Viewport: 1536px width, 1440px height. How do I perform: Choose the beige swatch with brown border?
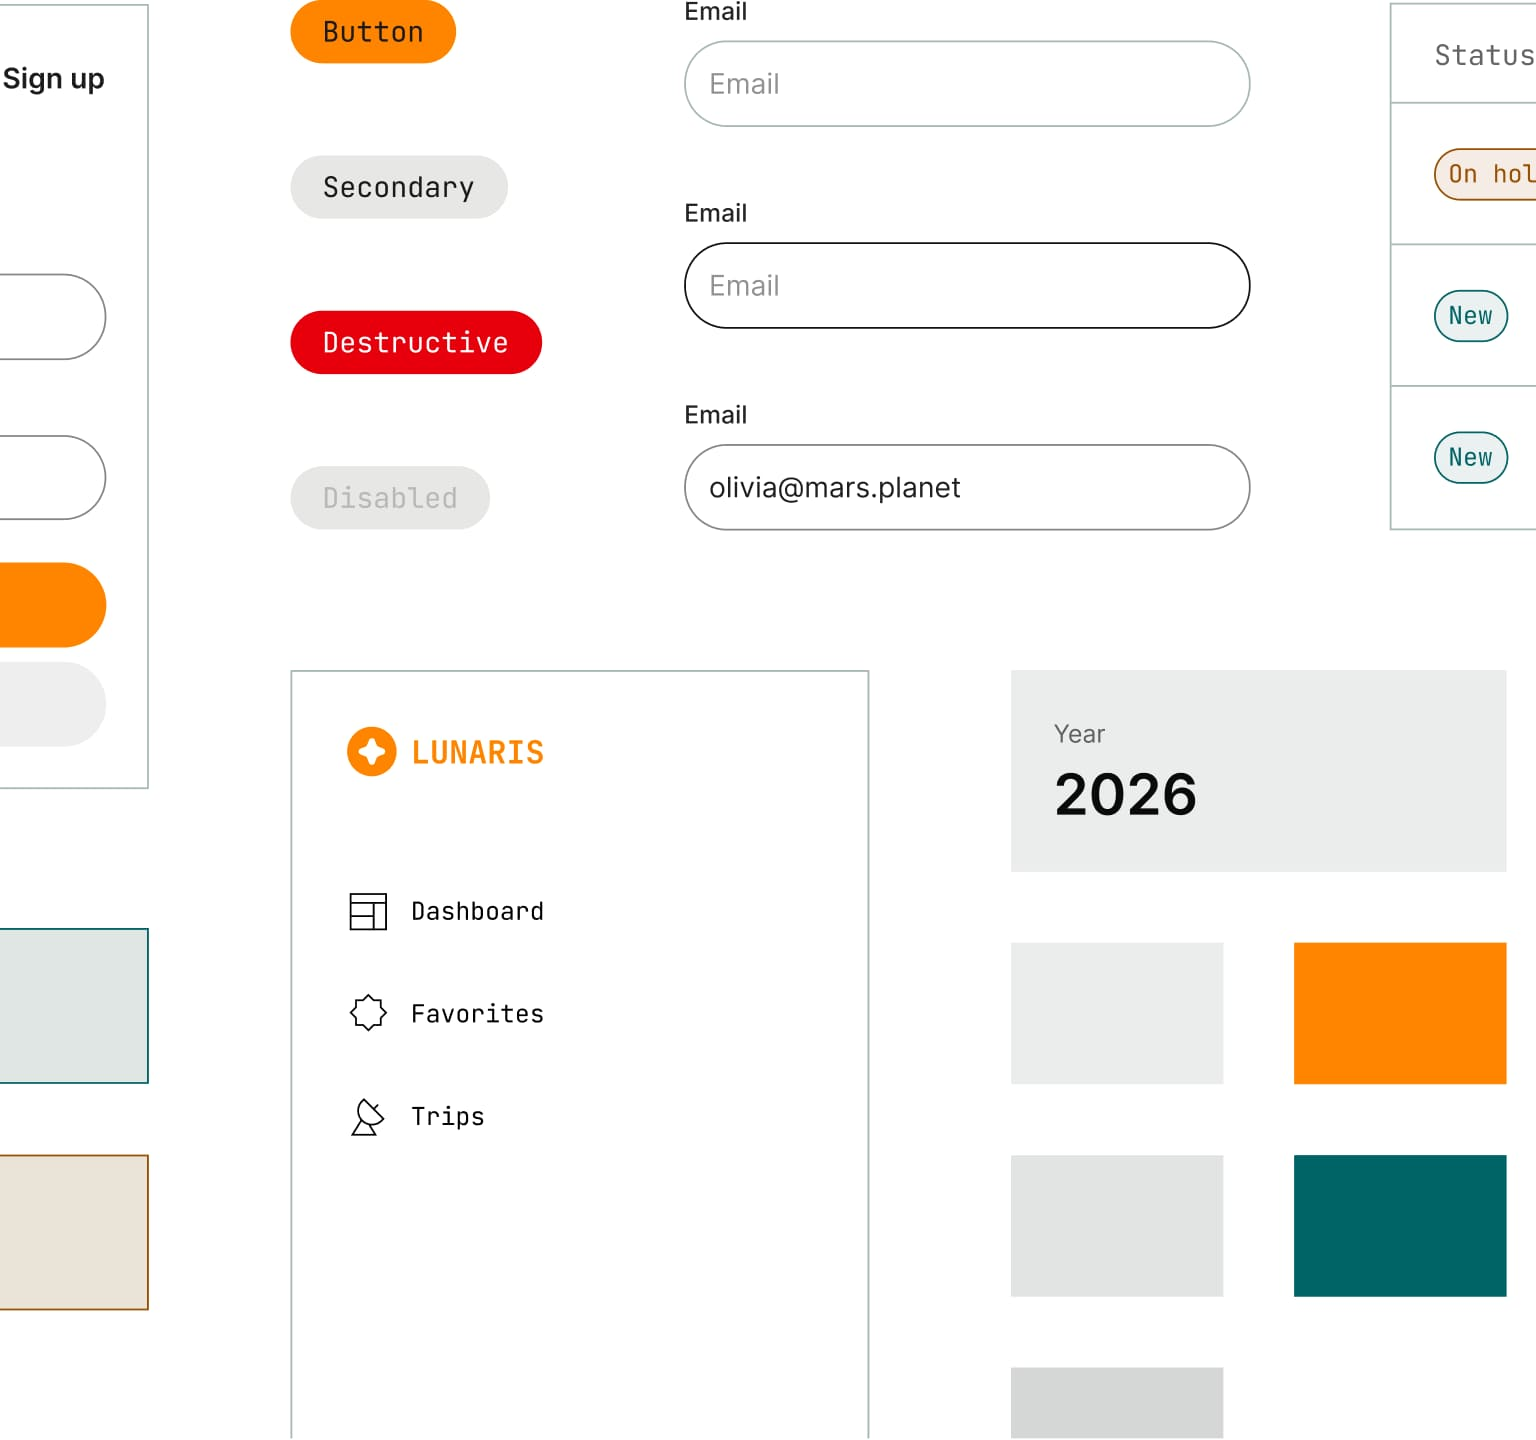coord(73,1232)
